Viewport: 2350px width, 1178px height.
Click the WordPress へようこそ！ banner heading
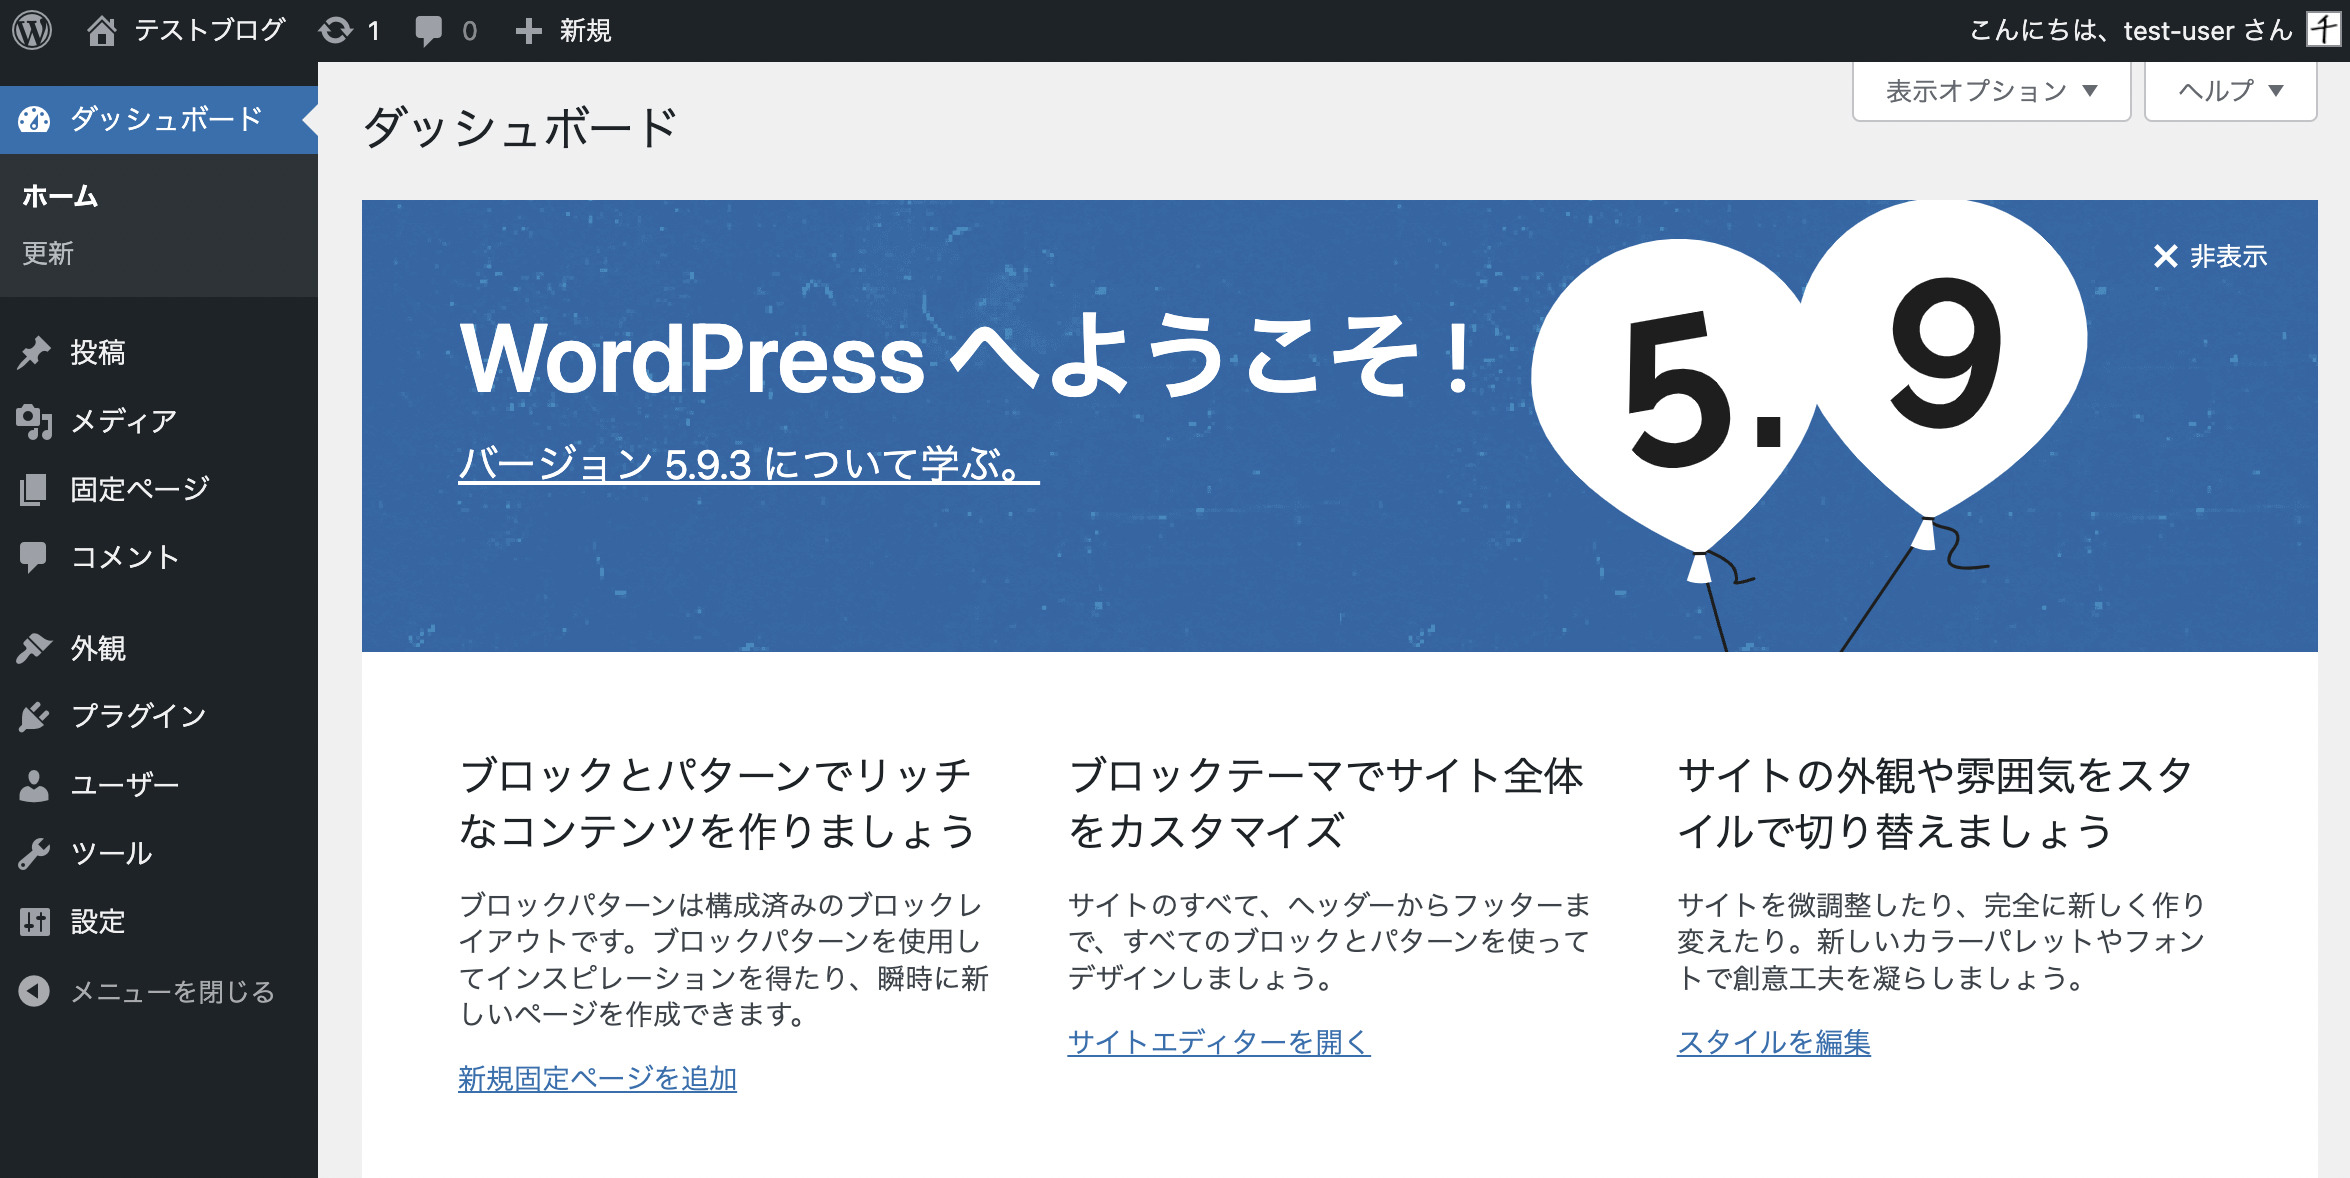pos(966,357)
